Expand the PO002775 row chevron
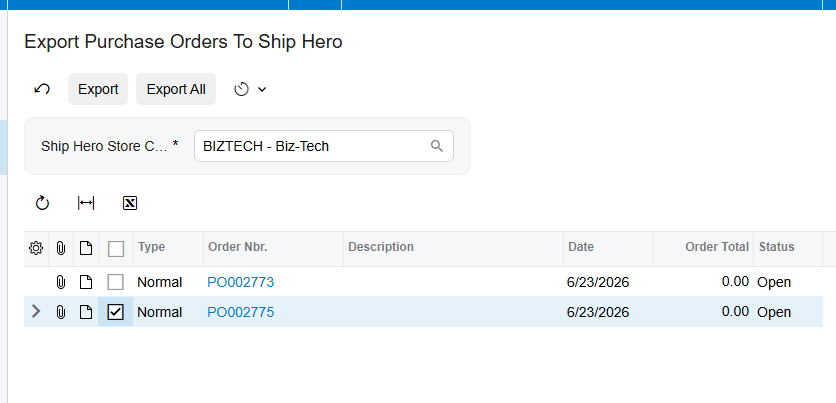Viewport: 836px width, 403px height. click(36, 311)
